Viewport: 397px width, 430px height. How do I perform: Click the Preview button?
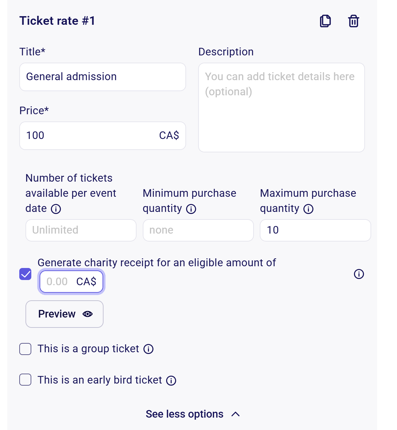pos(64,314)
